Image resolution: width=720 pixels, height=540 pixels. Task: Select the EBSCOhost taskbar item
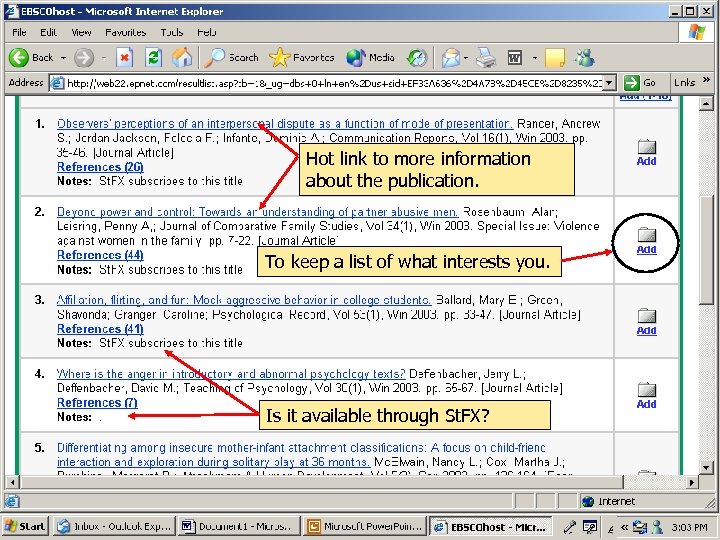[x=490, y=526]
